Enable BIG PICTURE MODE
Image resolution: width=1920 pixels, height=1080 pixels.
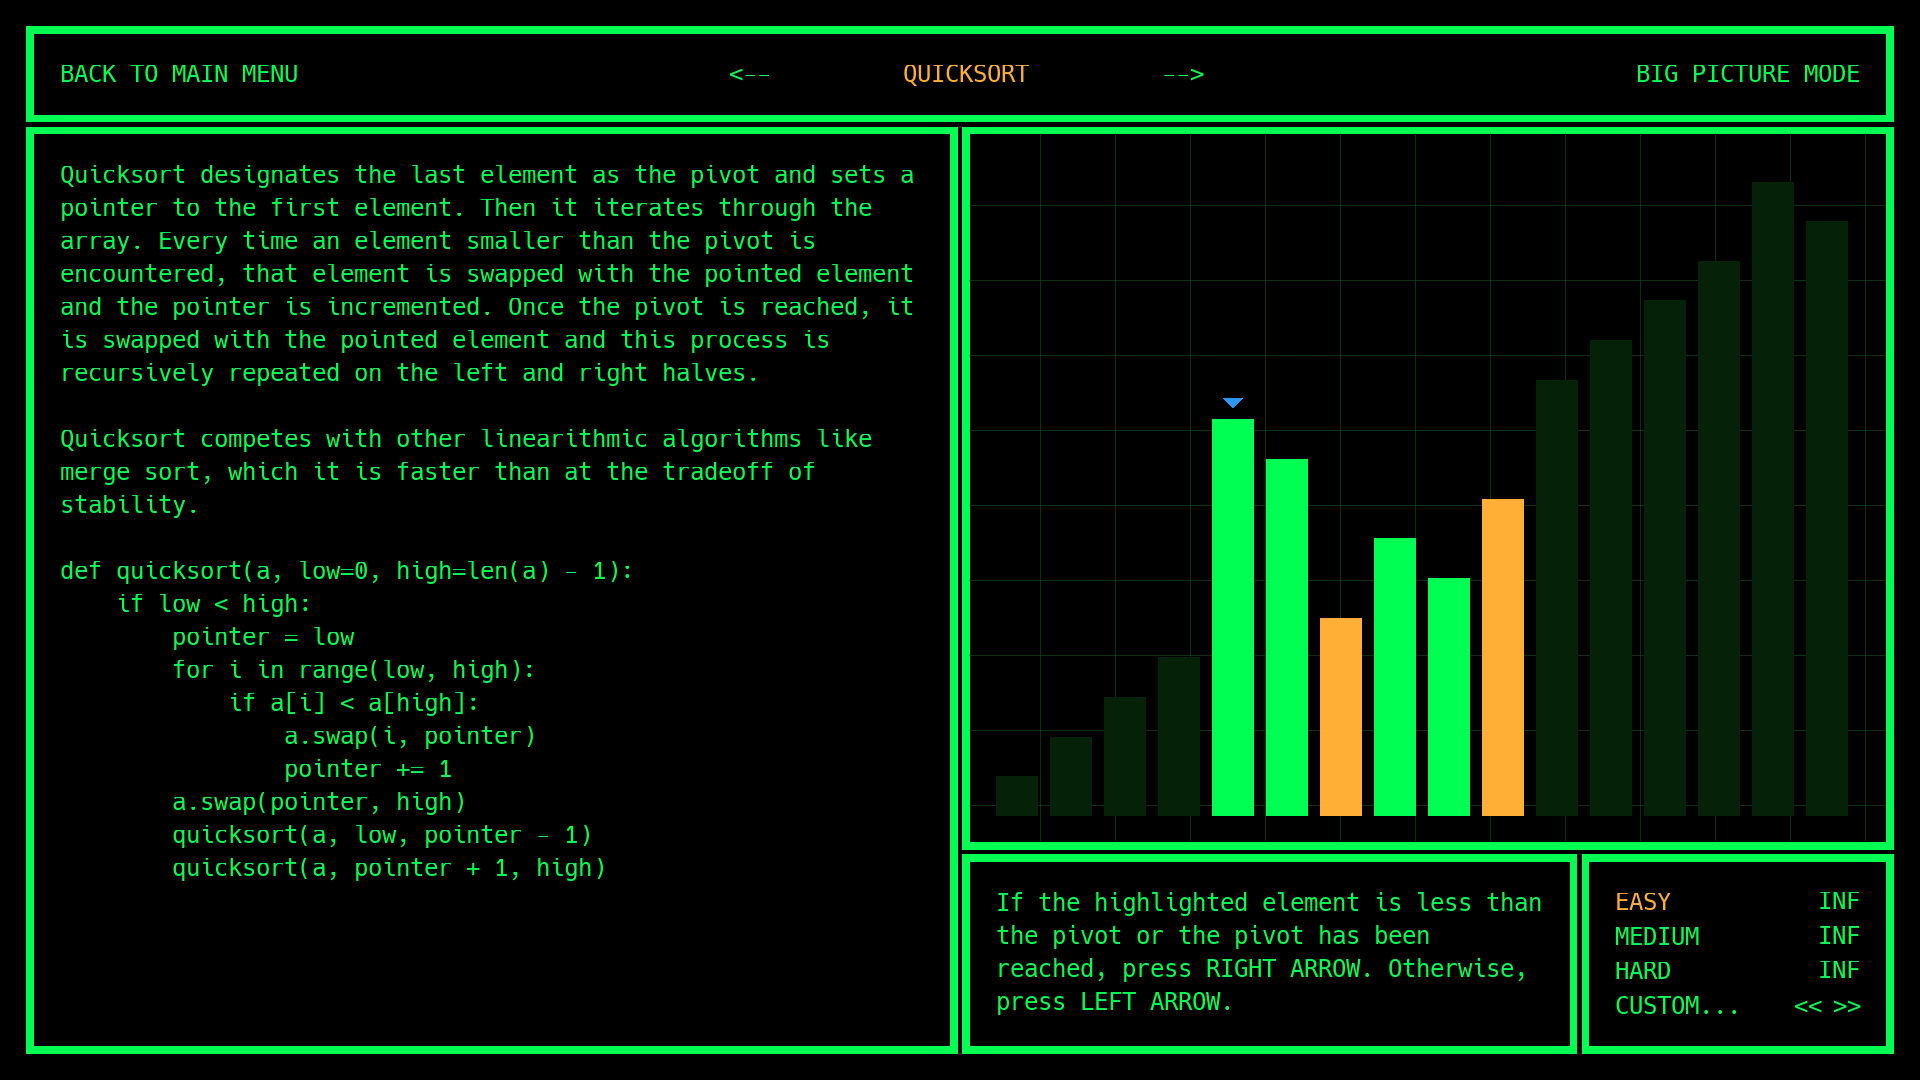(1747, 74)
